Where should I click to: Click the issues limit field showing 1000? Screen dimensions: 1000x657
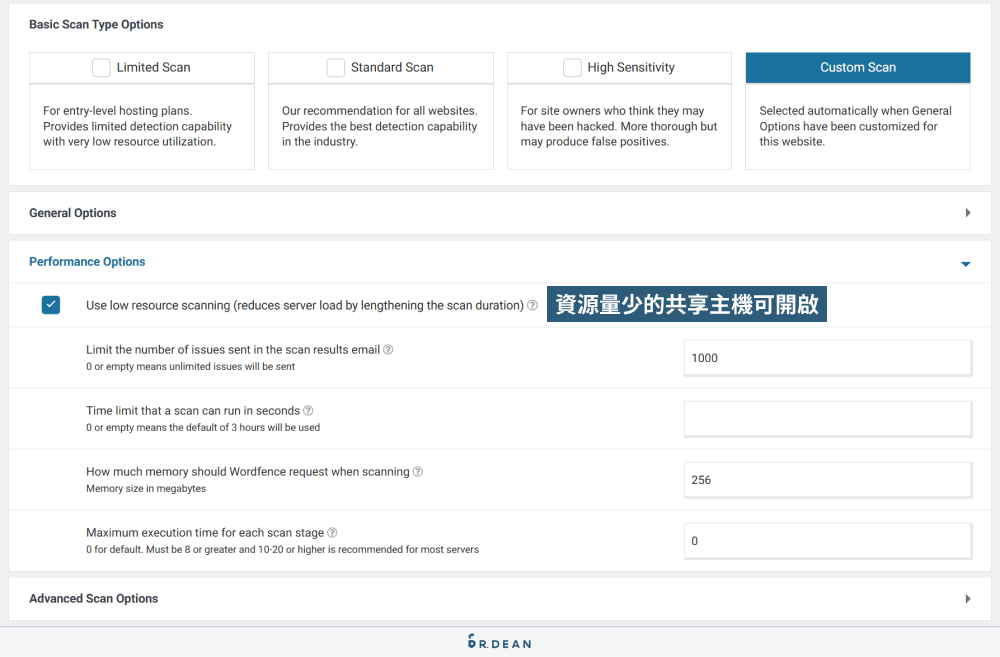(x=827, y=357)
